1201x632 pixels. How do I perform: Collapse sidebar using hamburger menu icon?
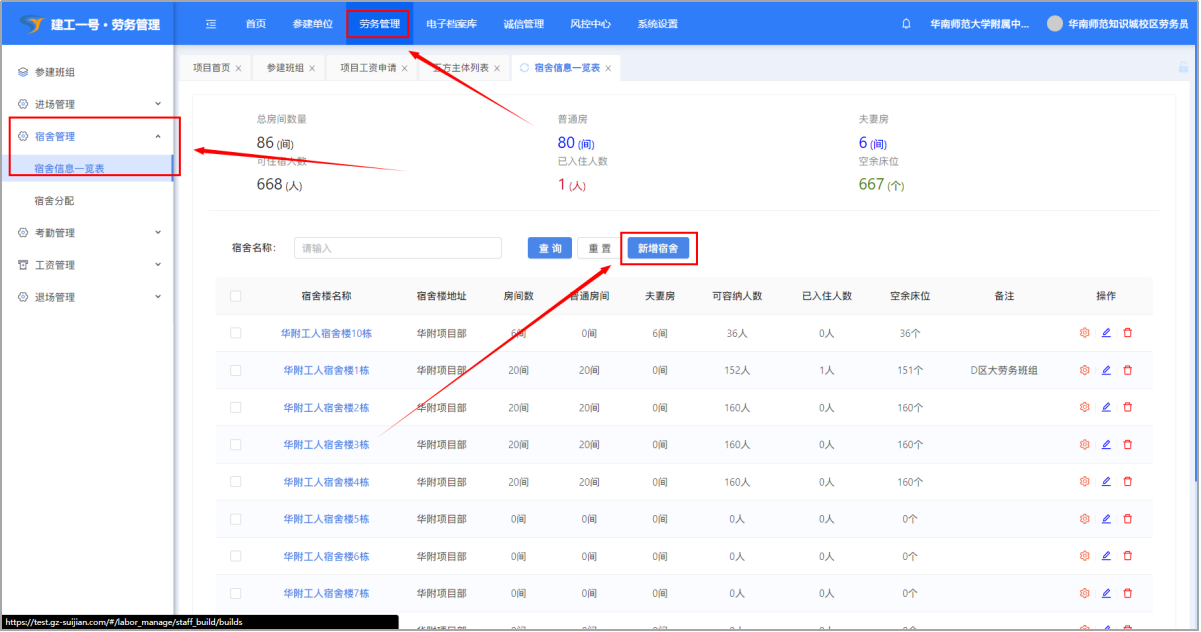tap(211, 24)
